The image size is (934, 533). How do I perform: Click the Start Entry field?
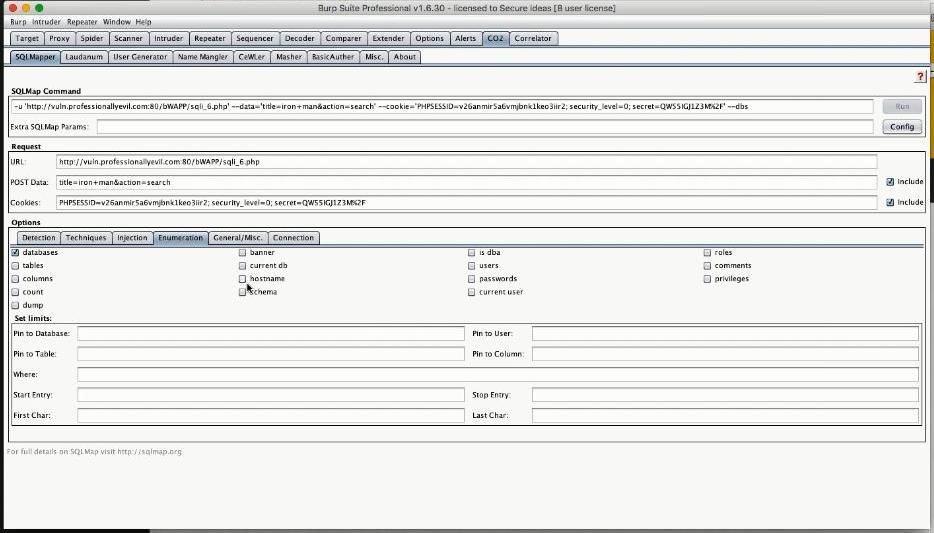tap(270, 395)
